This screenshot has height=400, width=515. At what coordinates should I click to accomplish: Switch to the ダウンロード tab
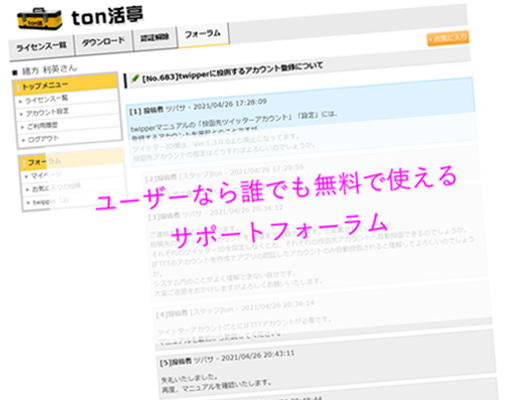(103, 42)
